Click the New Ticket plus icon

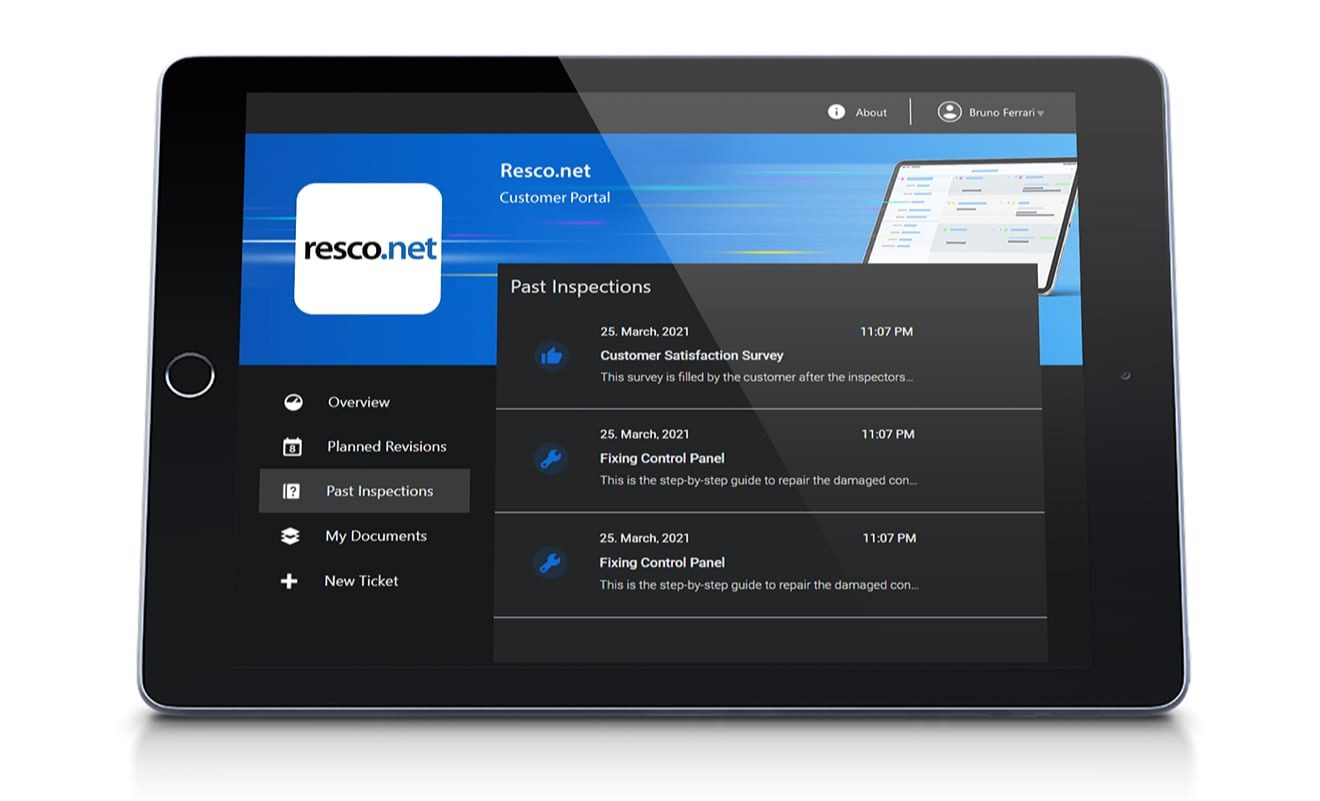tap(289, 581)
